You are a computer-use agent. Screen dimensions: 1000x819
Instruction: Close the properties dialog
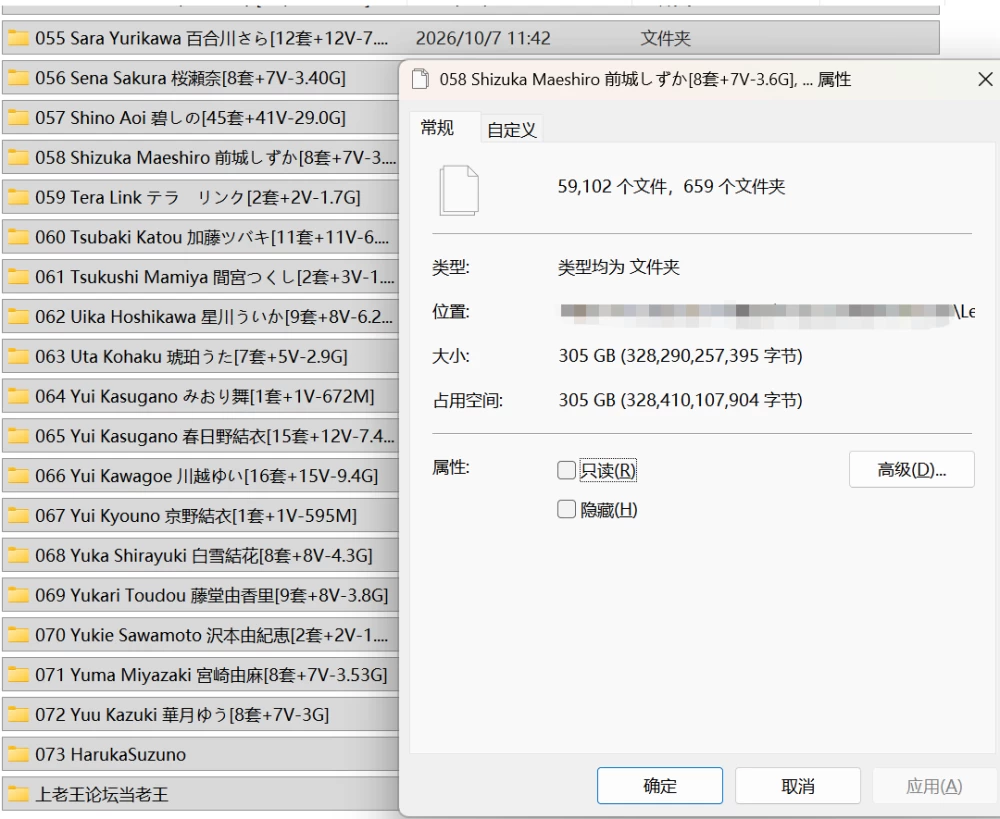[985, 79]
